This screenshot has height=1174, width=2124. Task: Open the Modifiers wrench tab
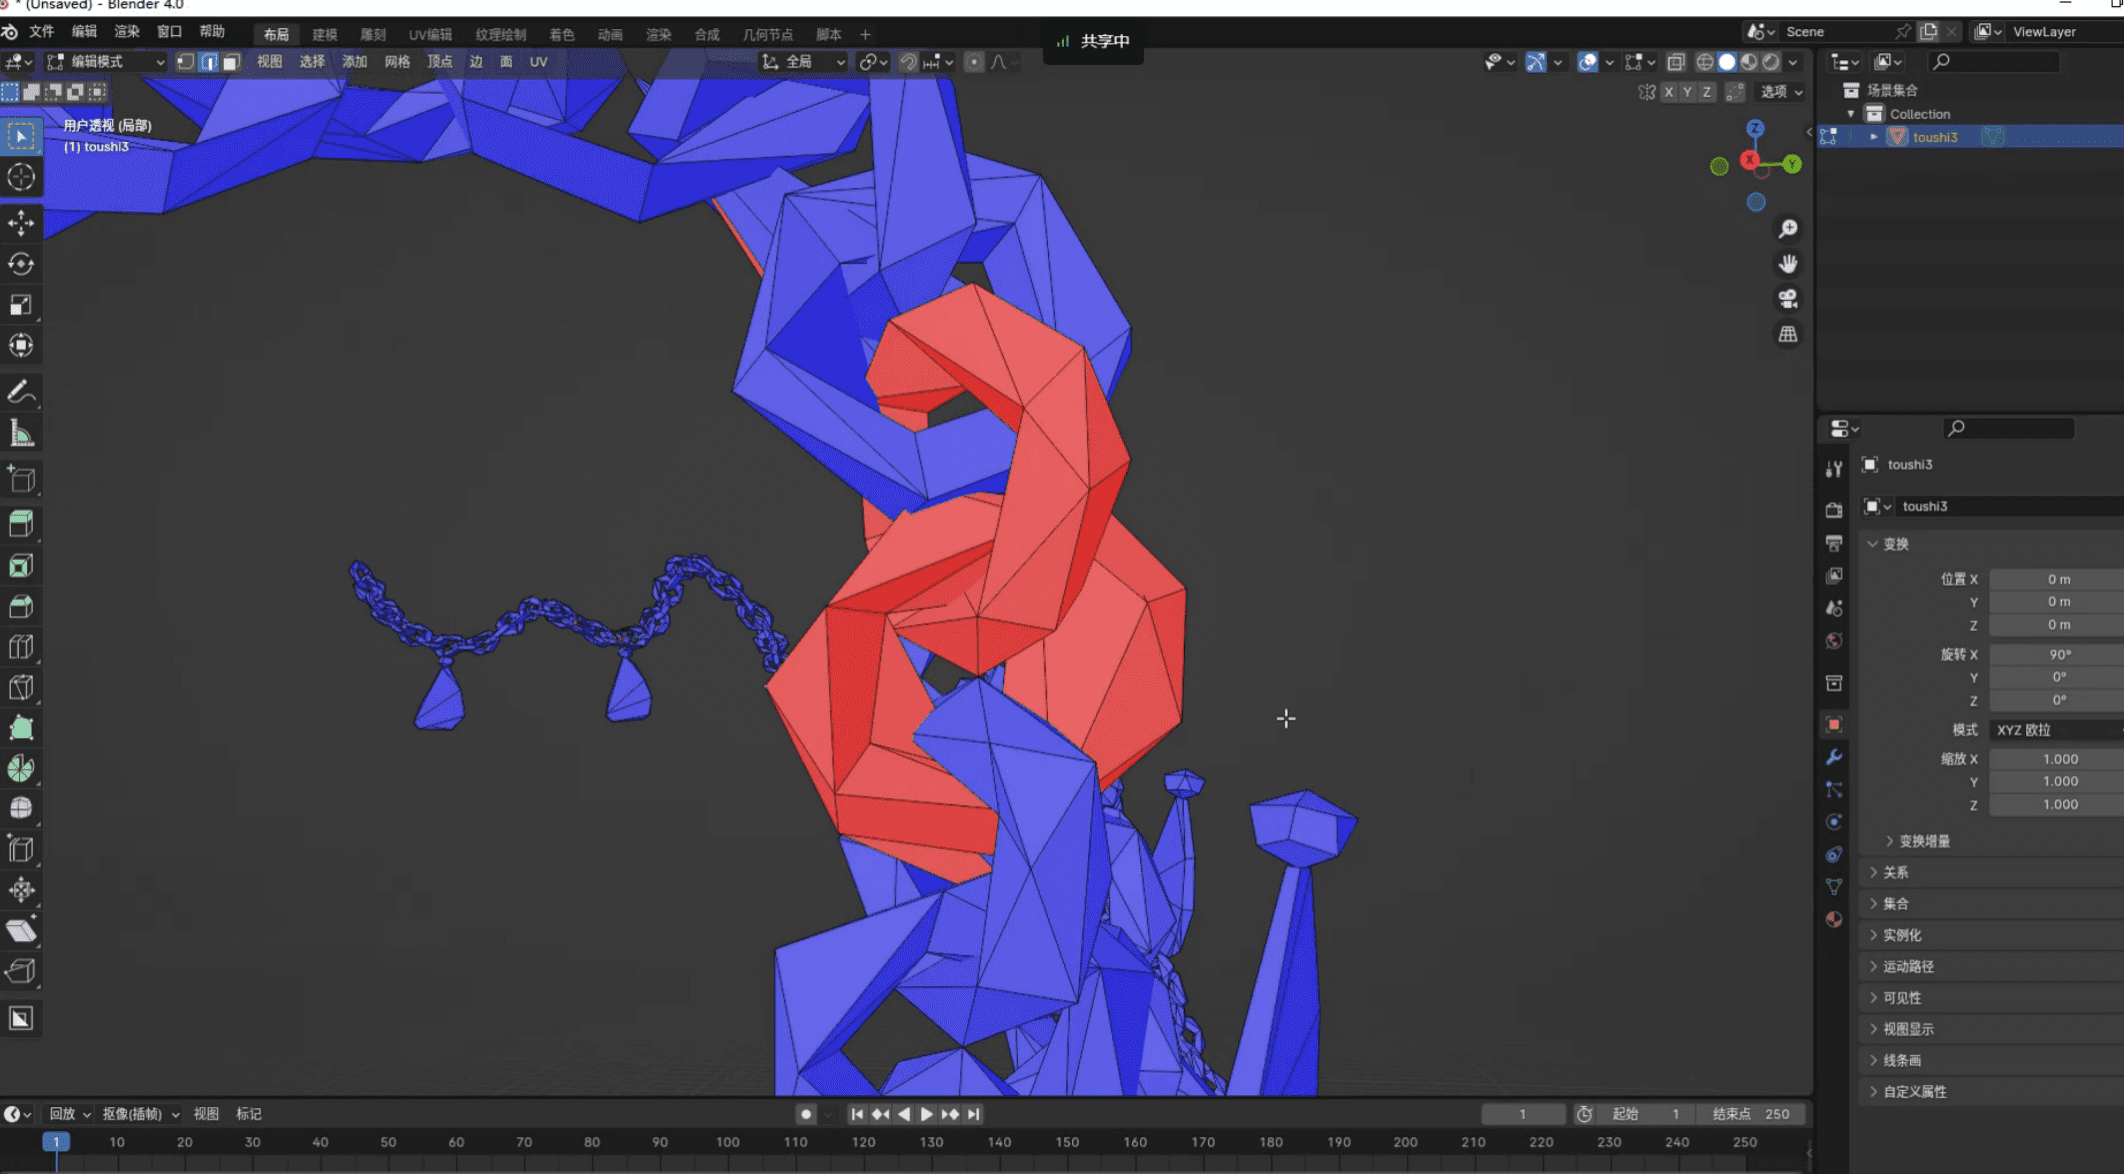tap(1834, 757)
